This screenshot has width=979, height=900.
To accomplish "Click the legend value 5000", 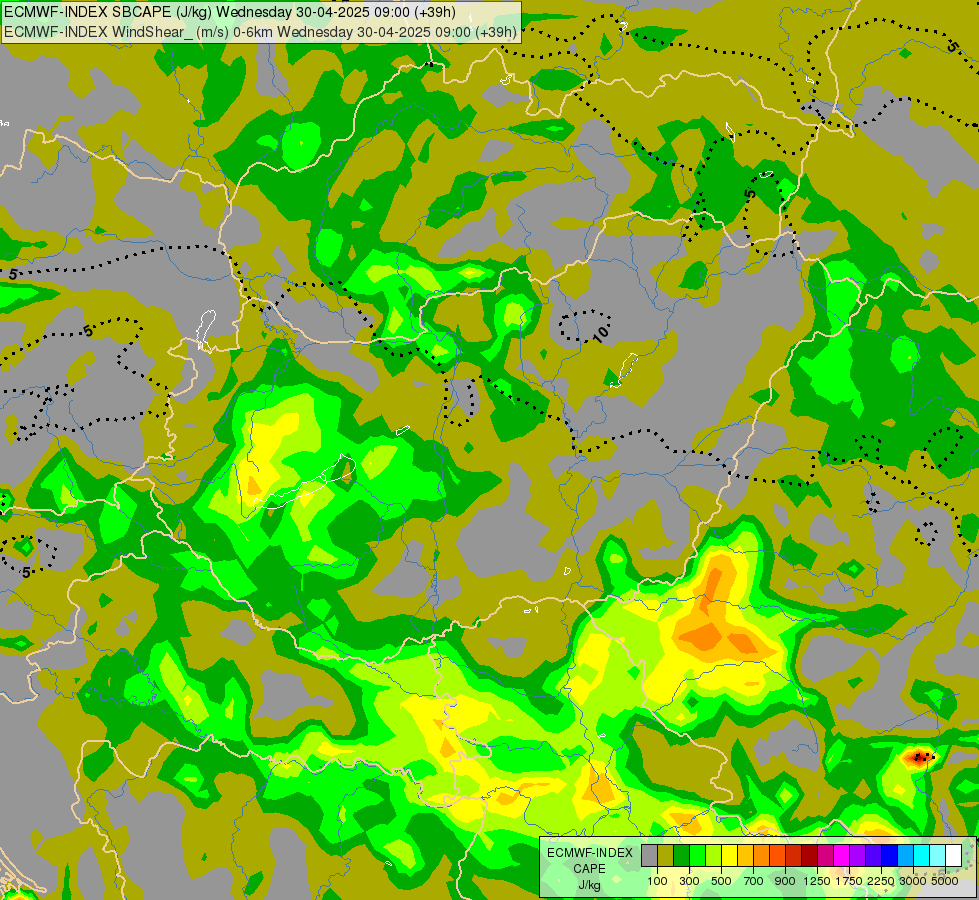I will click(x=945, y=881).
